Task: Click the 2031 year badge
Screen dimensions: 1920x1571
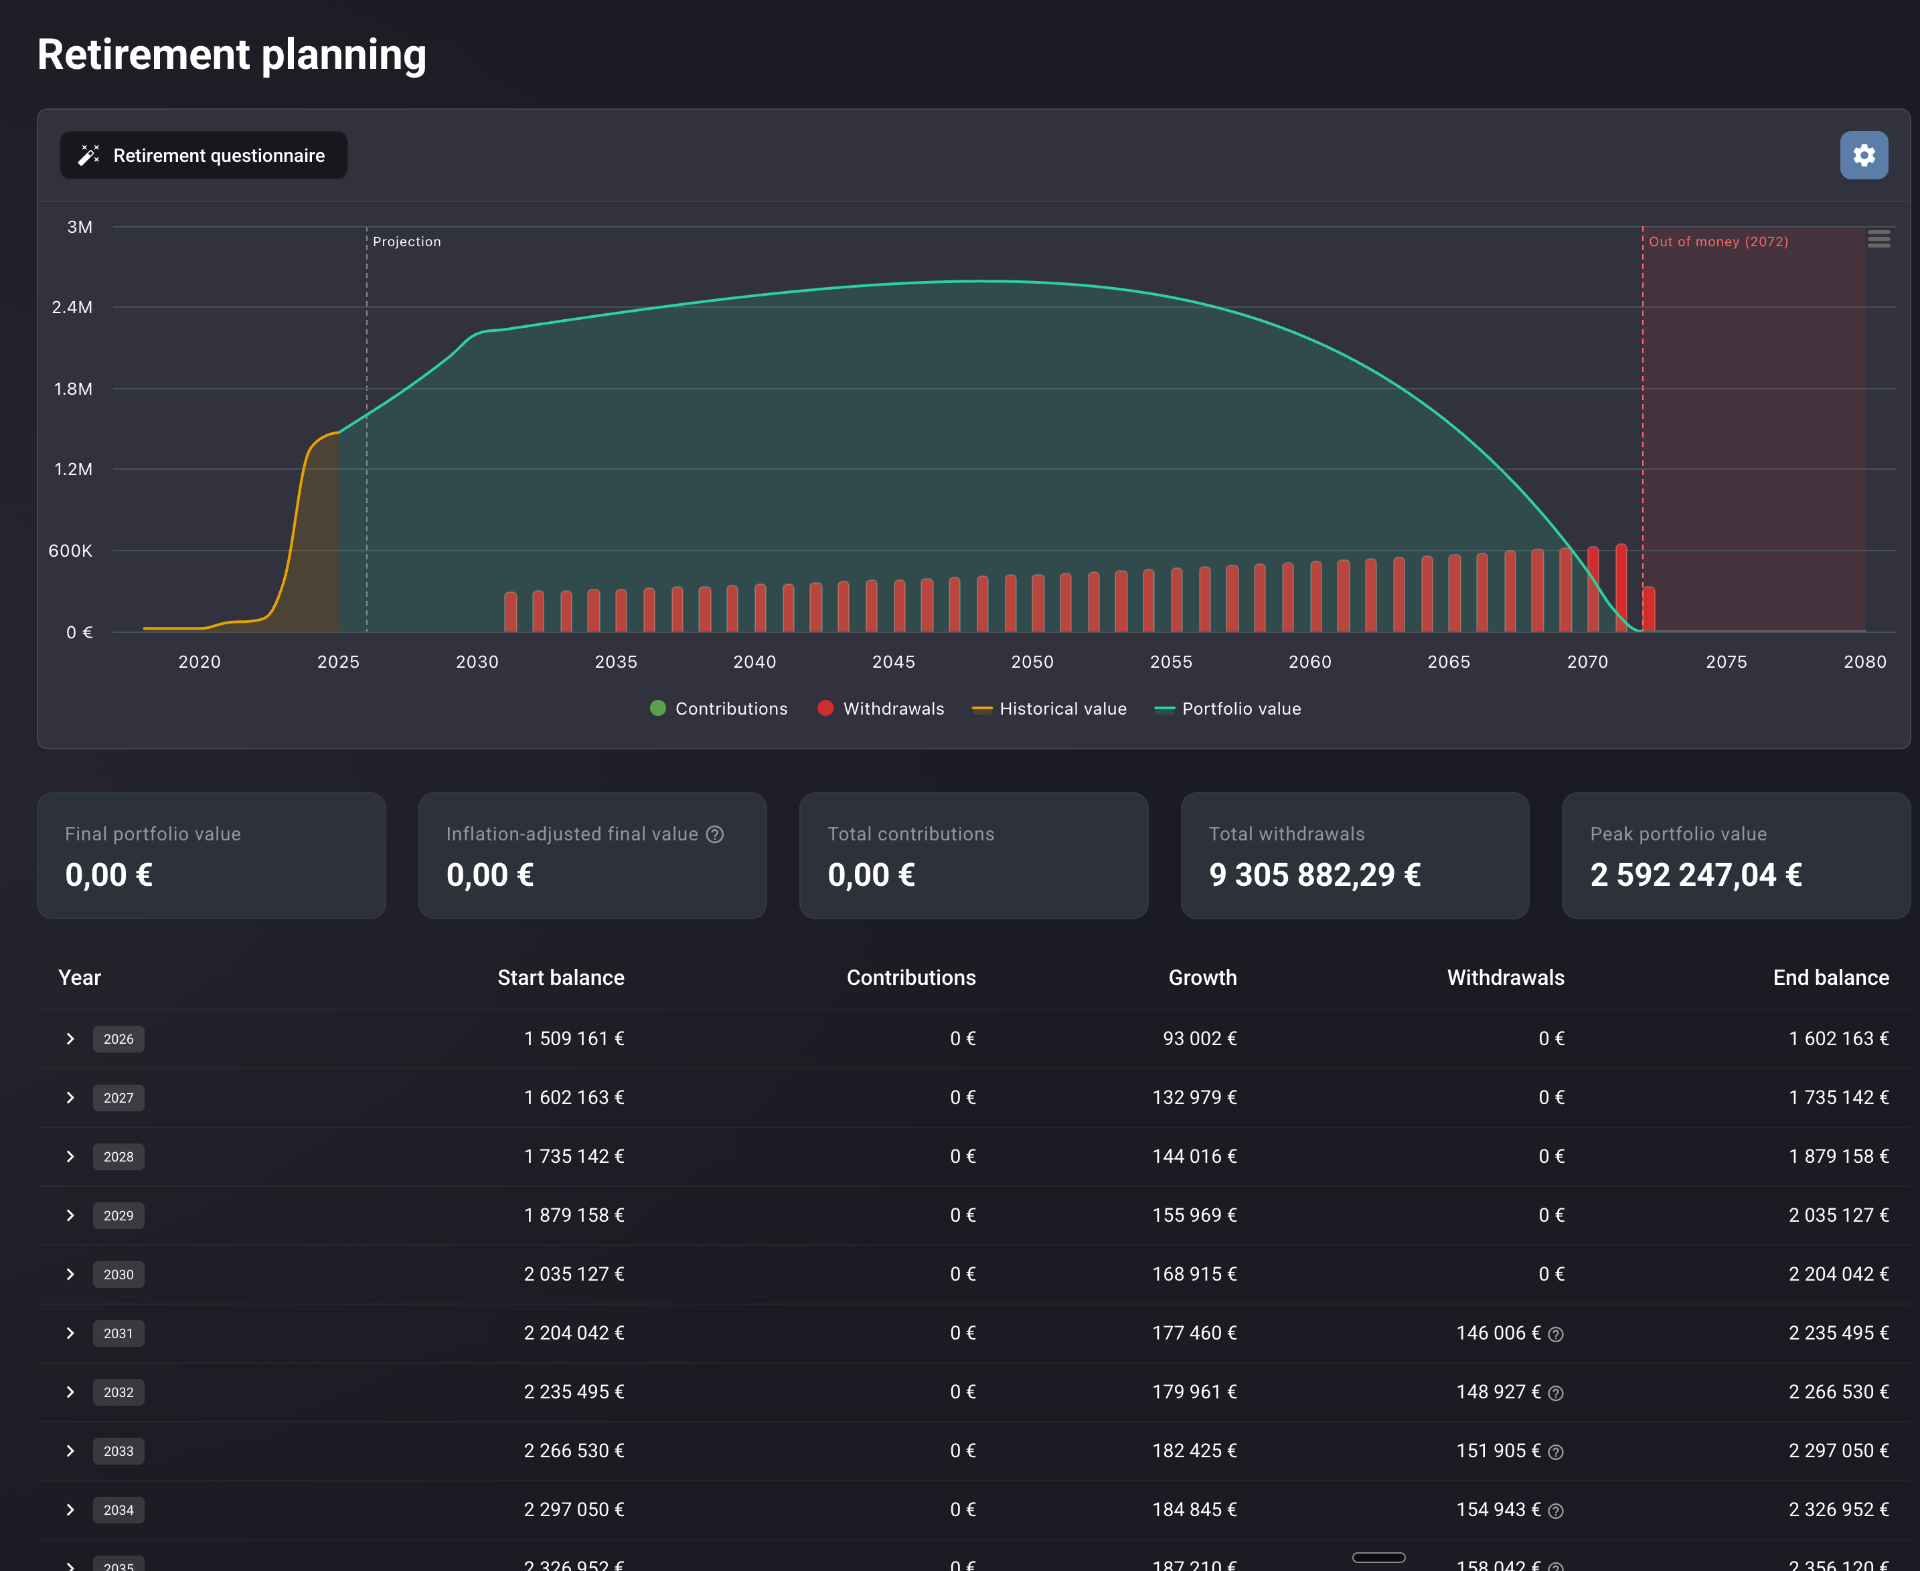Action: click(118, 1334)
